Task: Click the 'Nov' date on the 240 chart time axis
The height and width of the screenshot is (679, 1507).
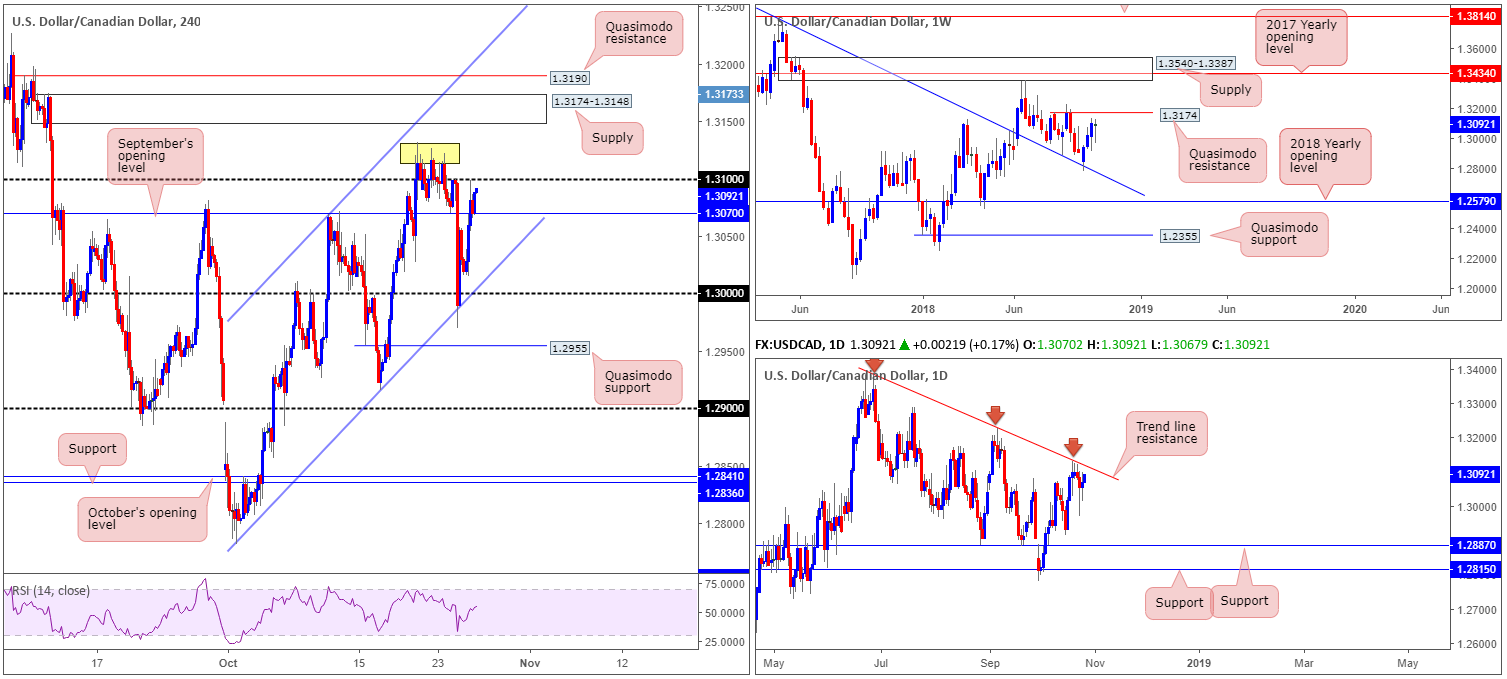Action: tap(530, 662)
